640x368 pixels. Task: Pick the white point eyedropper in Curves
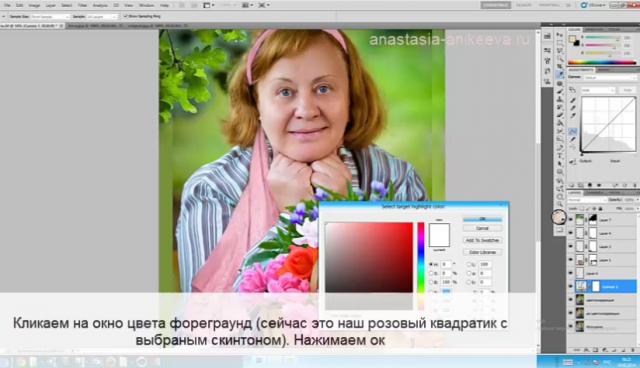[x=573, y=116]
